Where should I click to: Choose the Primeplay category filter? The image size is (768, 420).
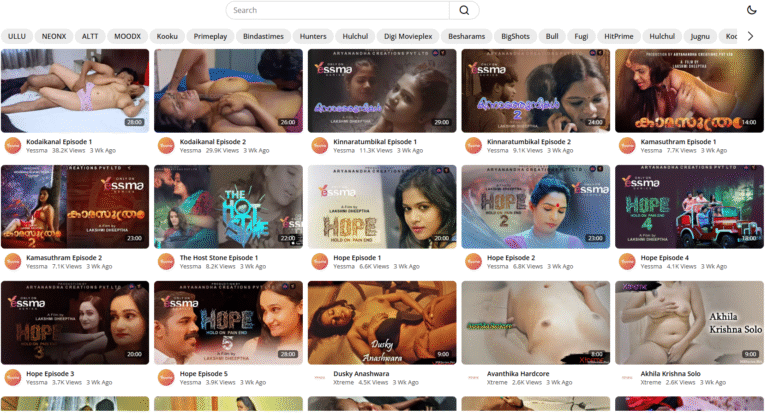point(211,36)
